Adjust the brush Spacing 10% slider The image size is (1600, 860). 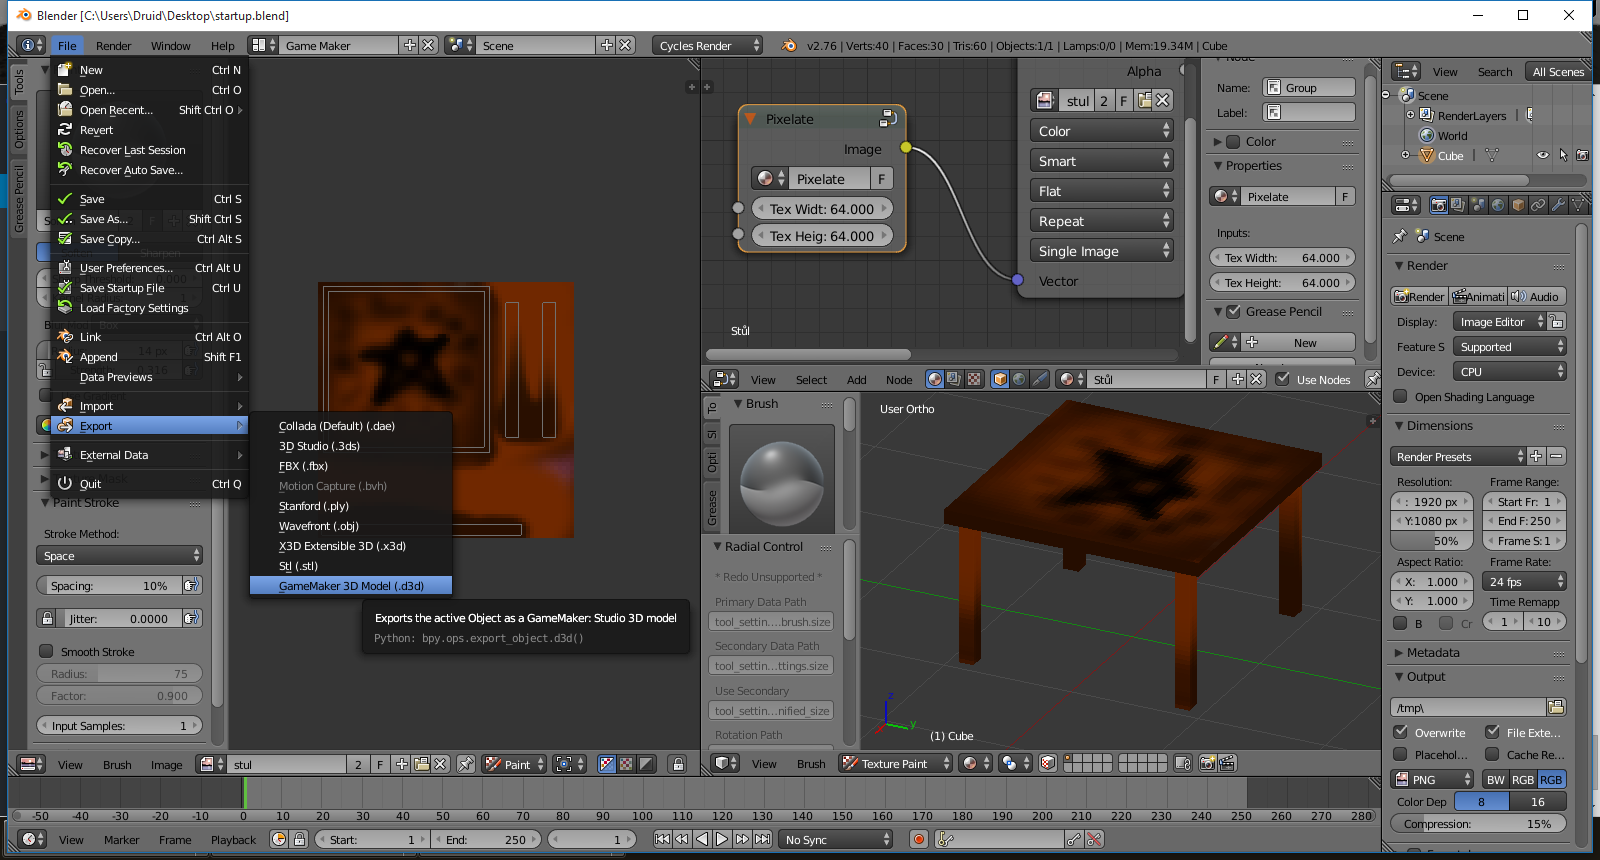point(109,586)
